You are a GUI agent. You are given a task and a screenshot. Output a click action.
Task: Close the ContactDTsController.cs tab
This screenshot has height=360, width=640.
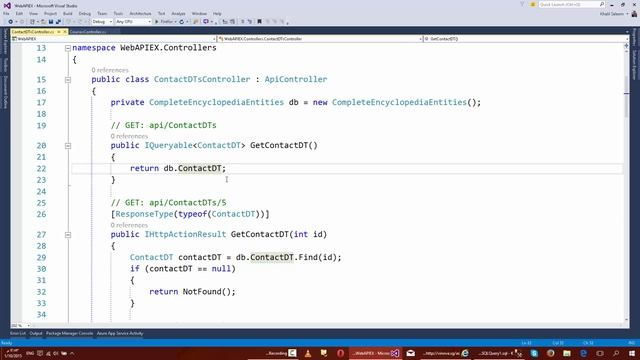click(x=64, y=31)
